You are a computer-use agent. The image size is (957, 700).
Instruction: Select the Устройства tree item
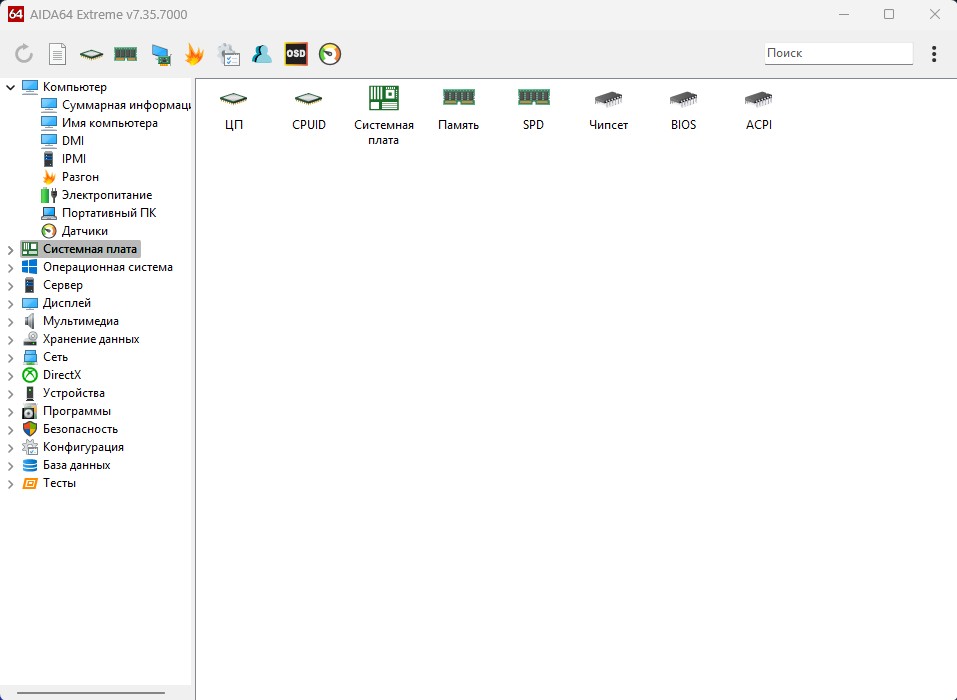pyautogui.click(x=63, y=393)
